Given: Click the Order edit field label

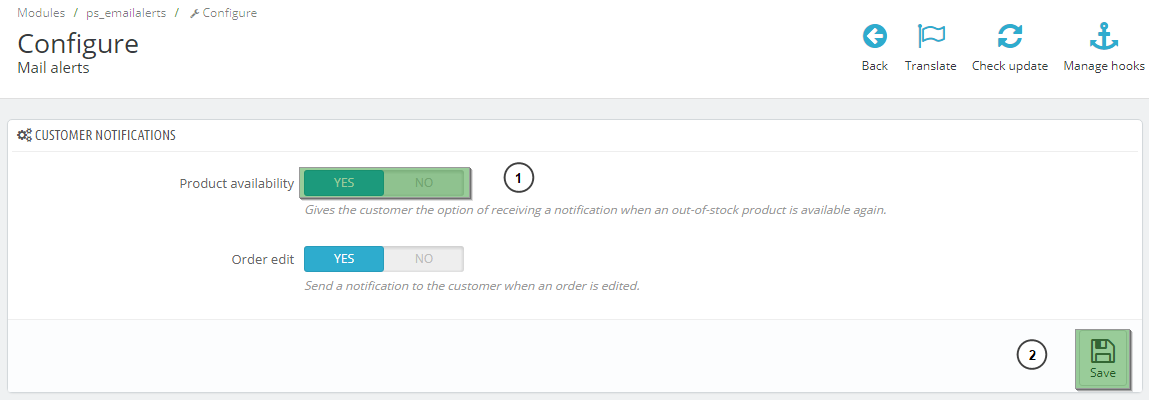Looking at the screenshot, I should coord(262,259).
